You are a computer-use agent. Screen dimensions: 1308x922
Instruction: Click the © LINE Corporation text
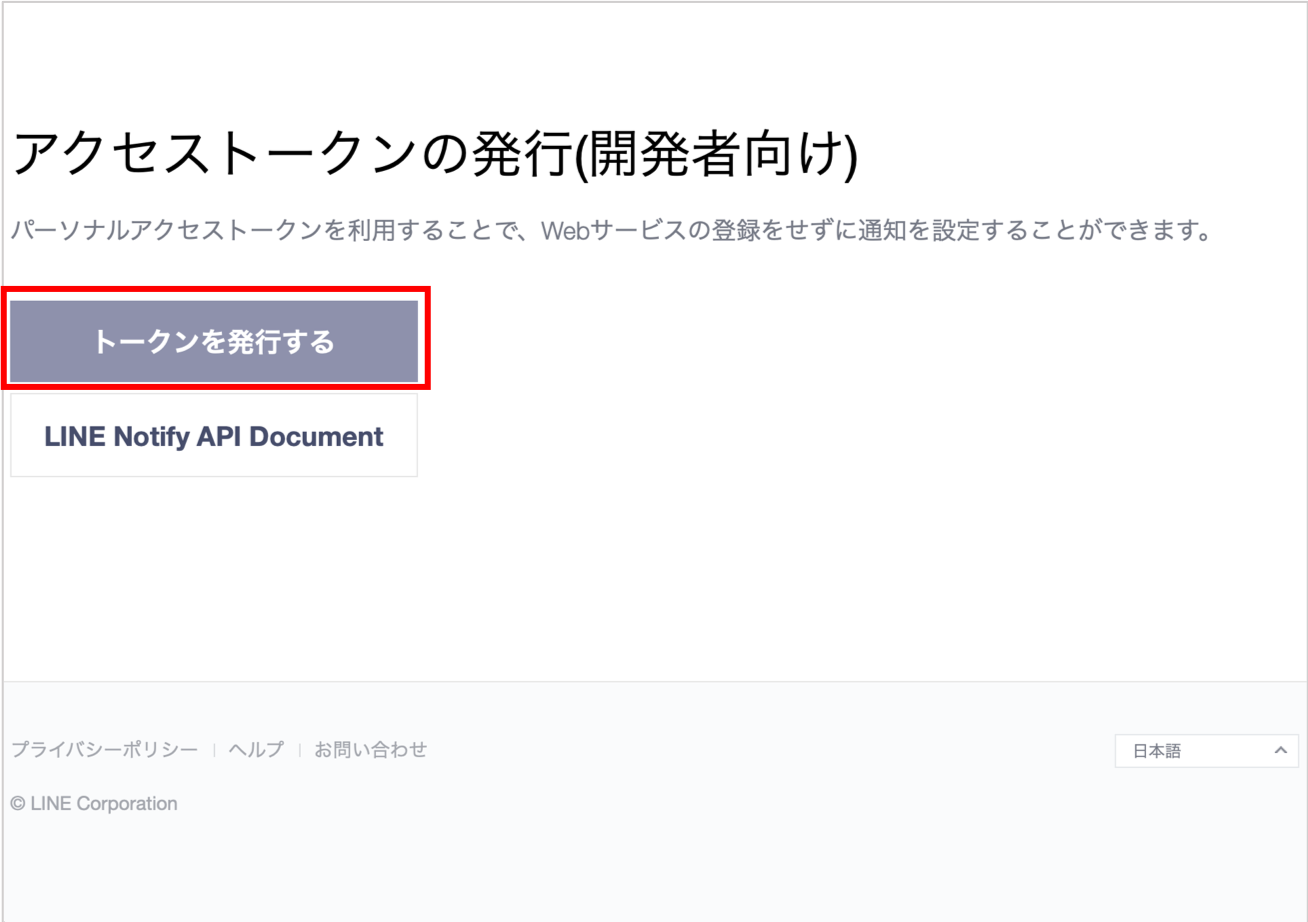tap(93, 802)
